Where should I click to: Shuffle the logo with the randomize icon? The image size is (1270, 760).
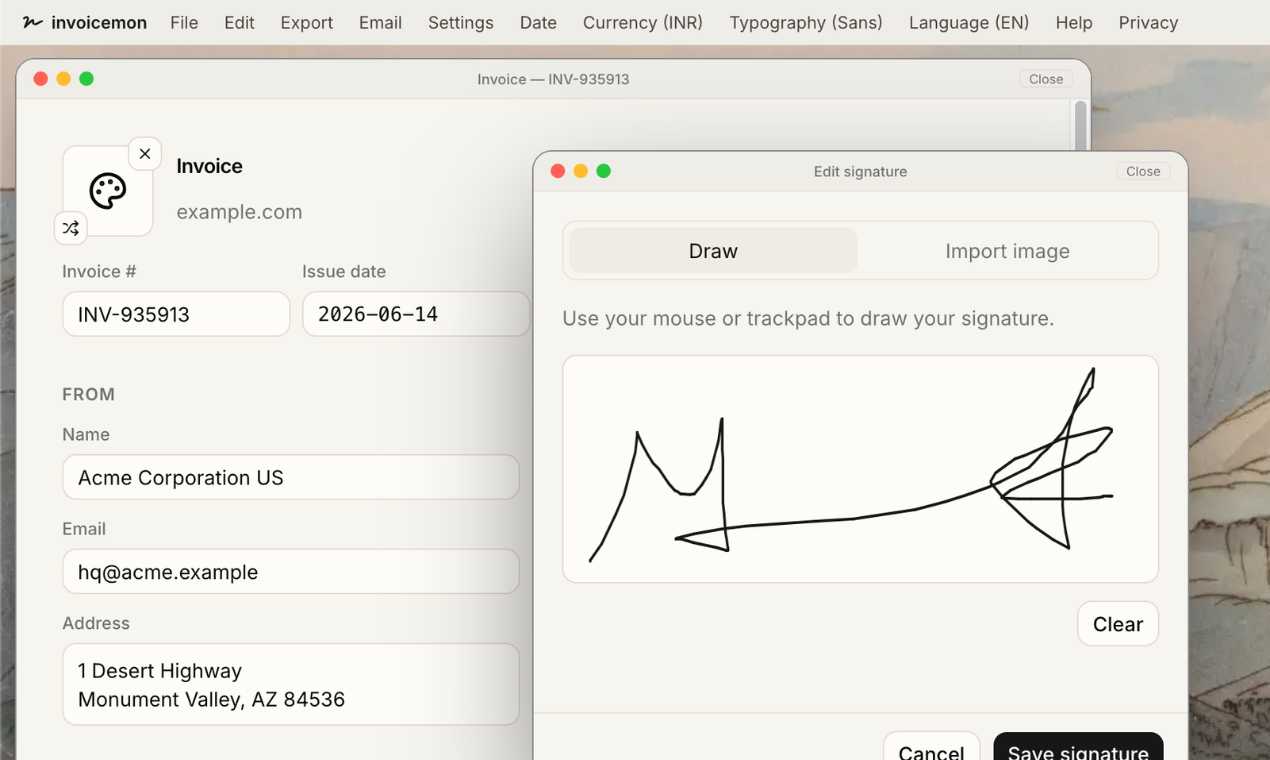coord(71,228)
